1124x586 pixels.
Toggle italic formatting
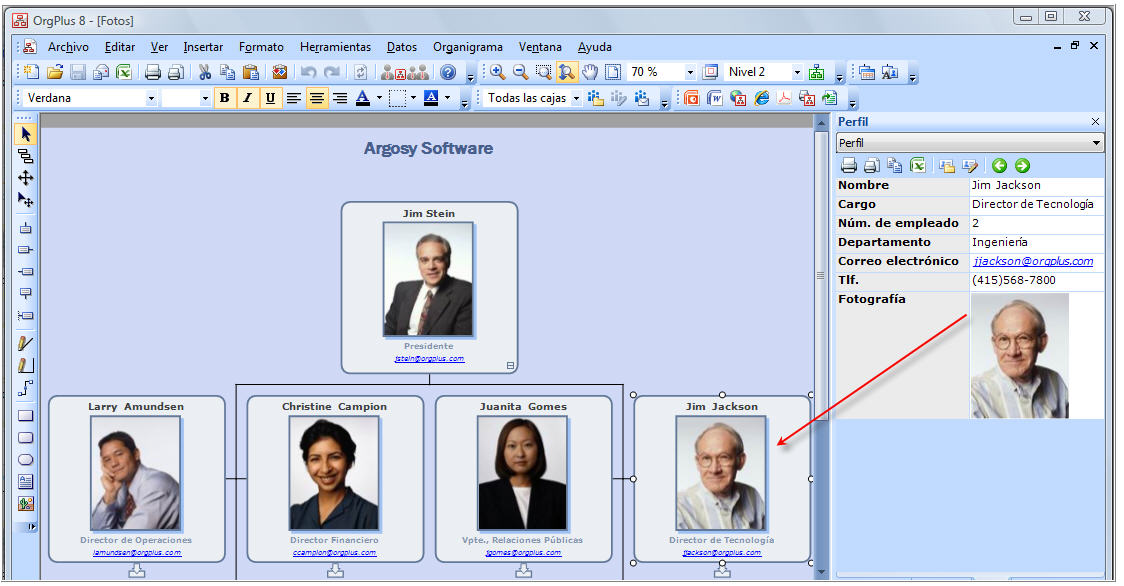tap(247, 98)
